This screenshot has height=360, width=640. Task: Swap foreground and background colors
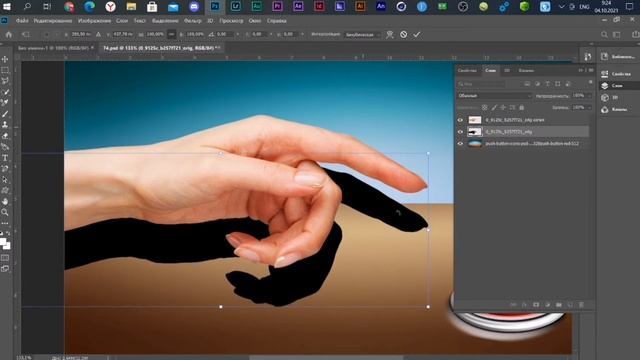click(x=8, y=233)
